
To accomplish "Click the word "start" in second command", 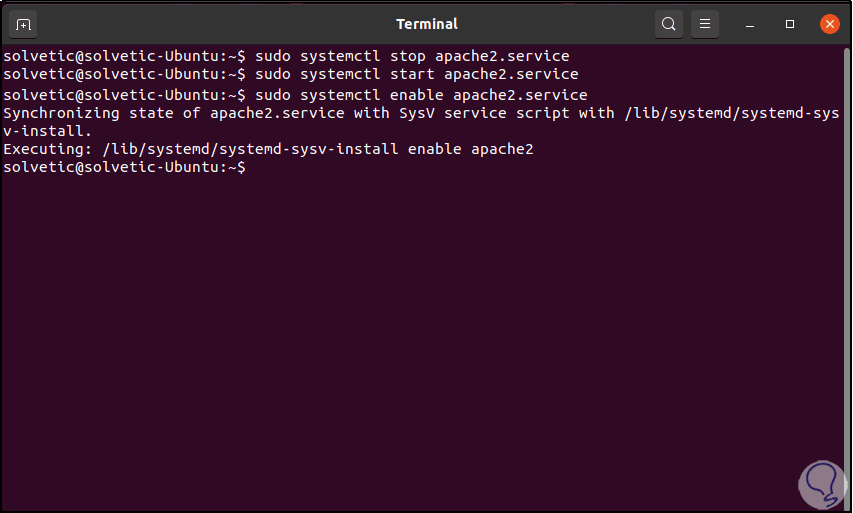I will tap(412, 74).
